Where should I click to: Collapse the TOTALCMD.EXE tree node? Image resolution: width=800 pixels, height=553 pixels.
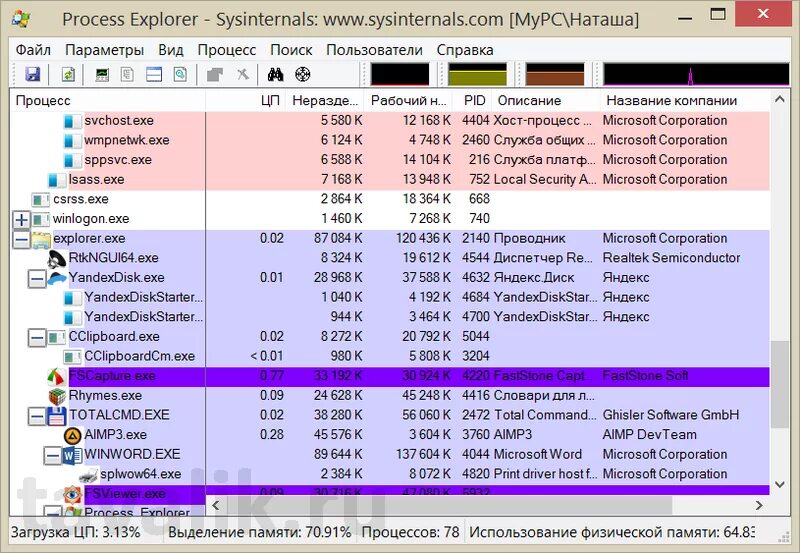(x=37, y=416)
